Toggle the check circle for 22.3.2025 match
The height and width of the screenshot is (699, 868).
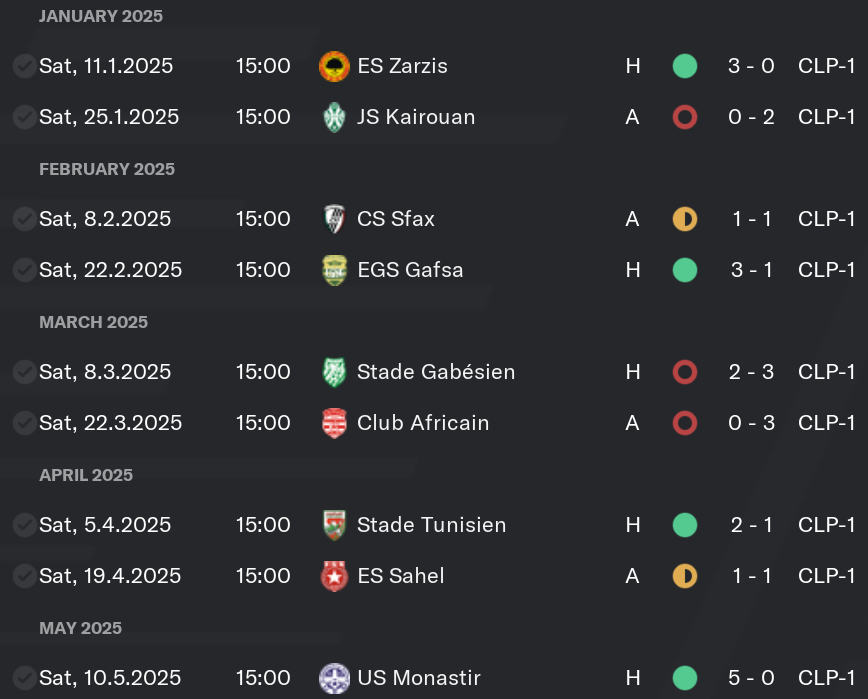pos(24,423)
